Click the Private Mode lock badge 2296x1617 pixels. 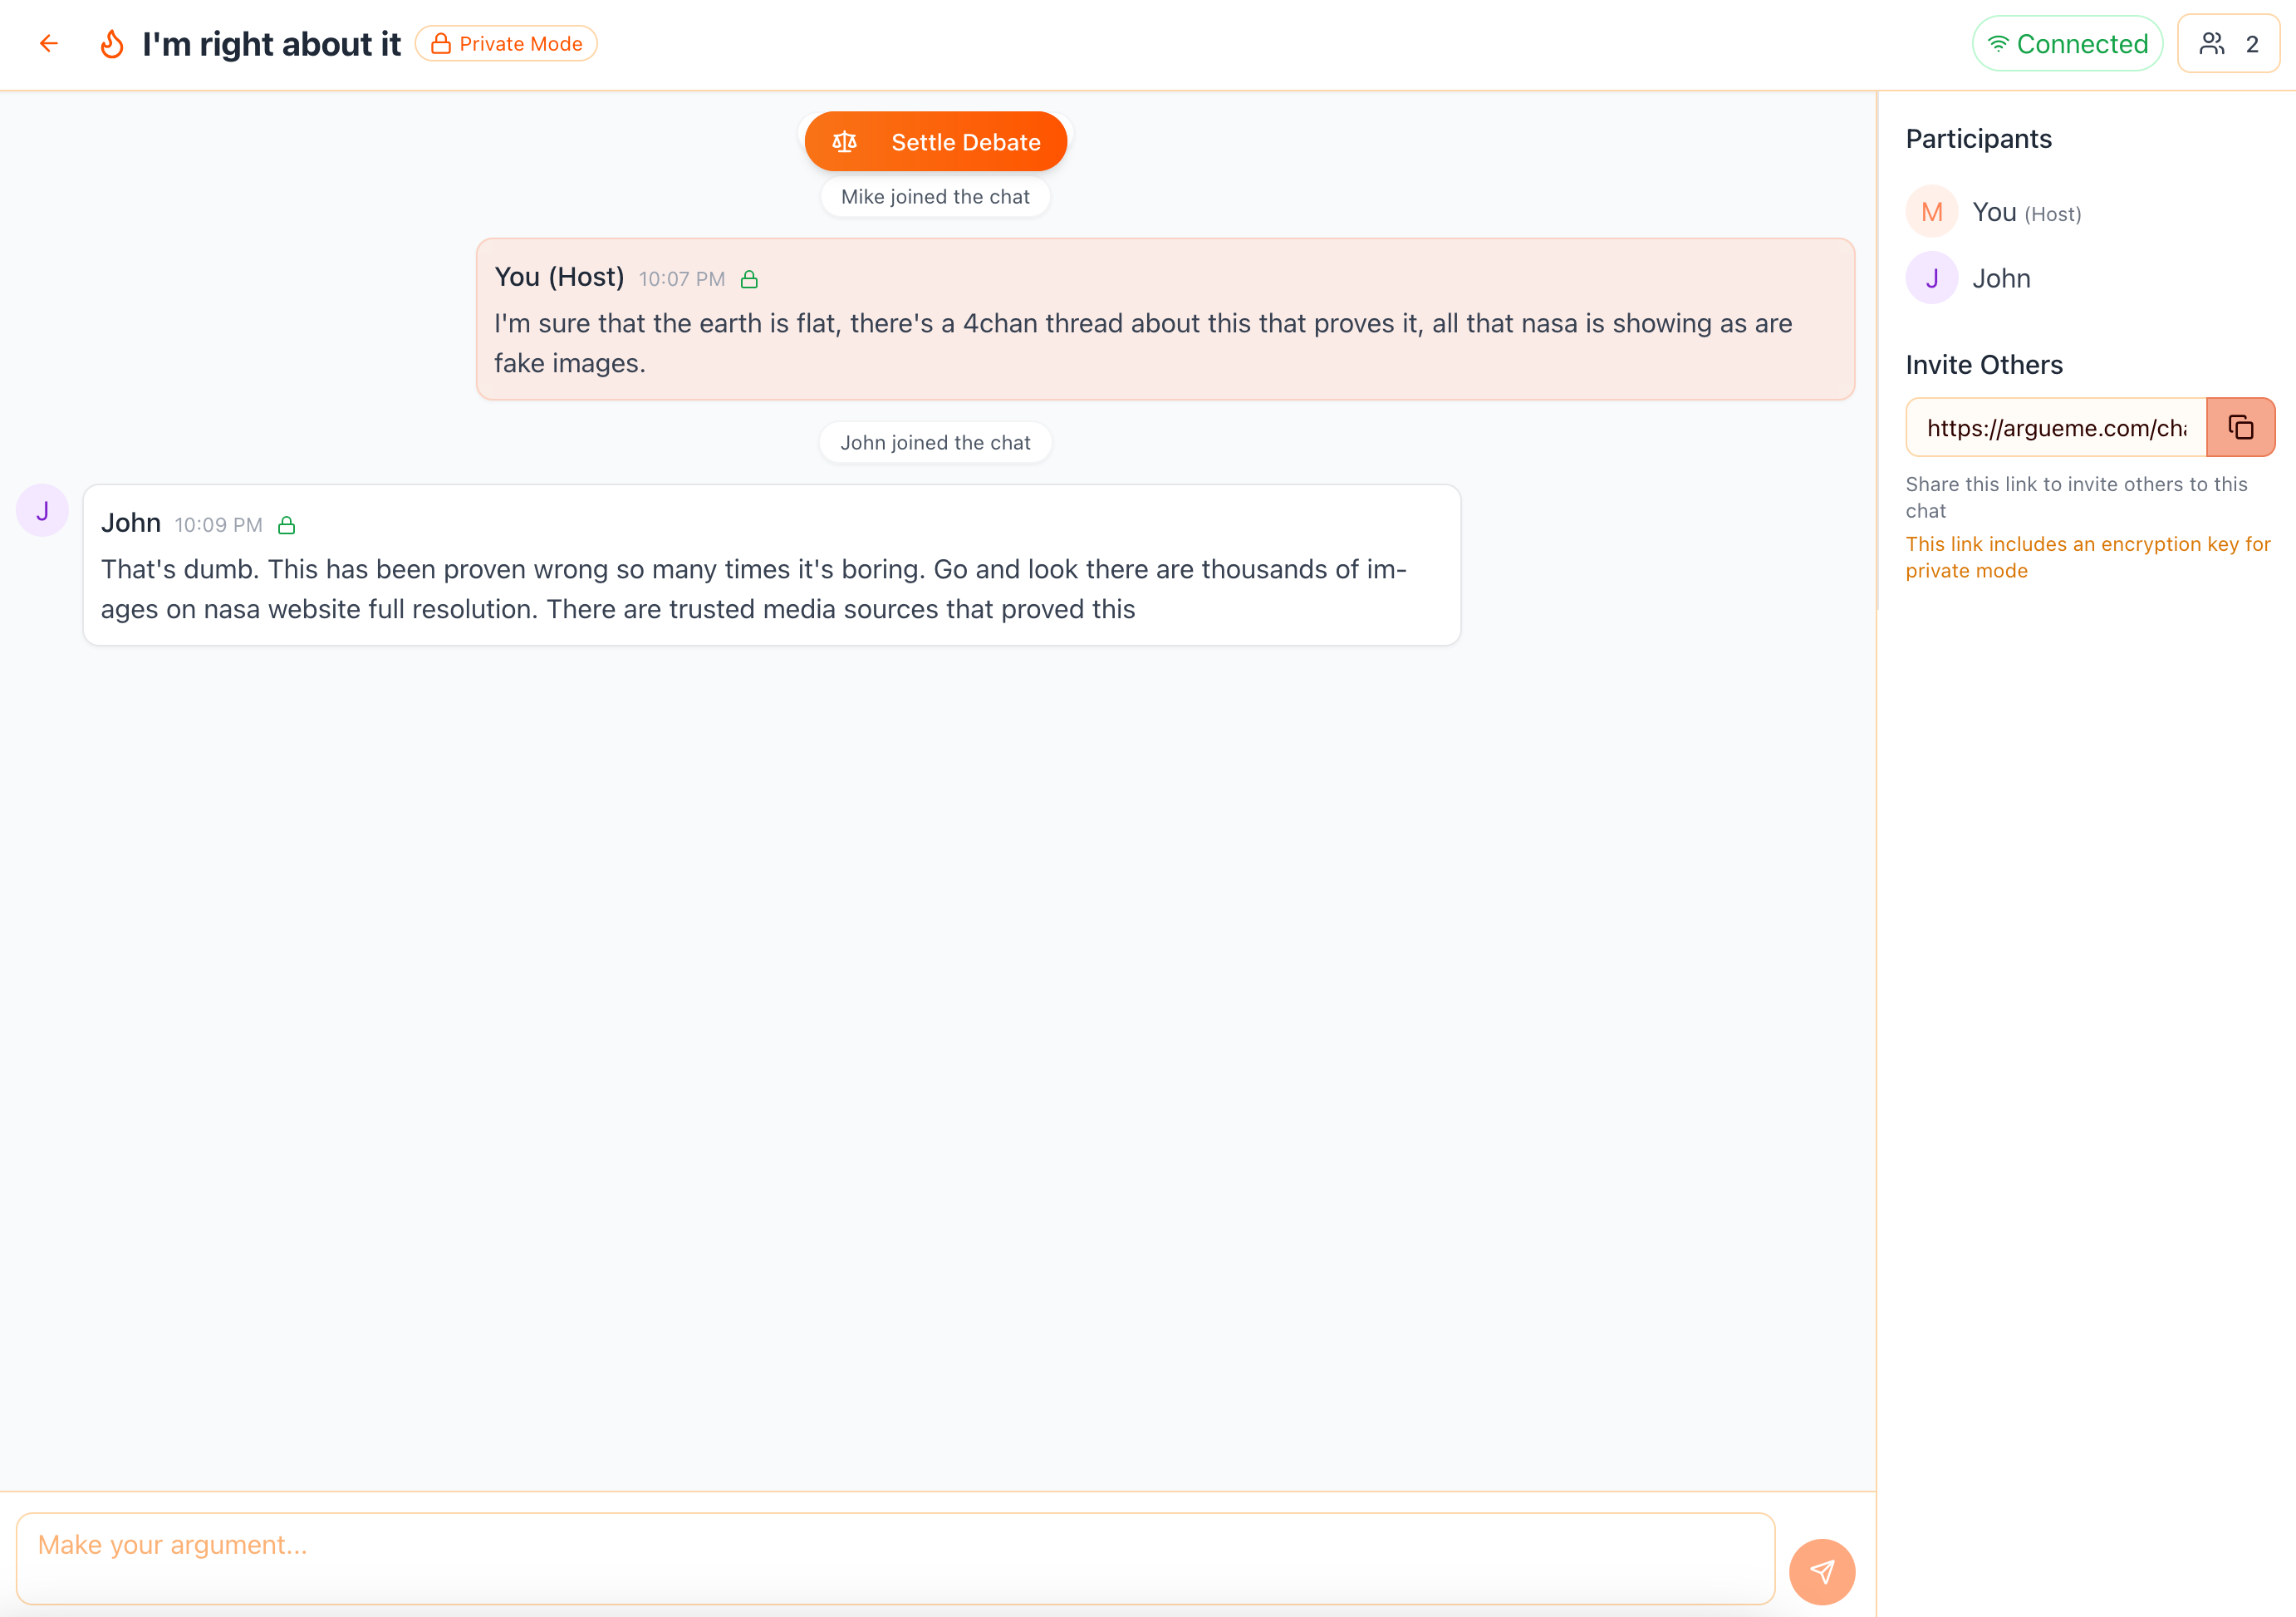point(506,43)
